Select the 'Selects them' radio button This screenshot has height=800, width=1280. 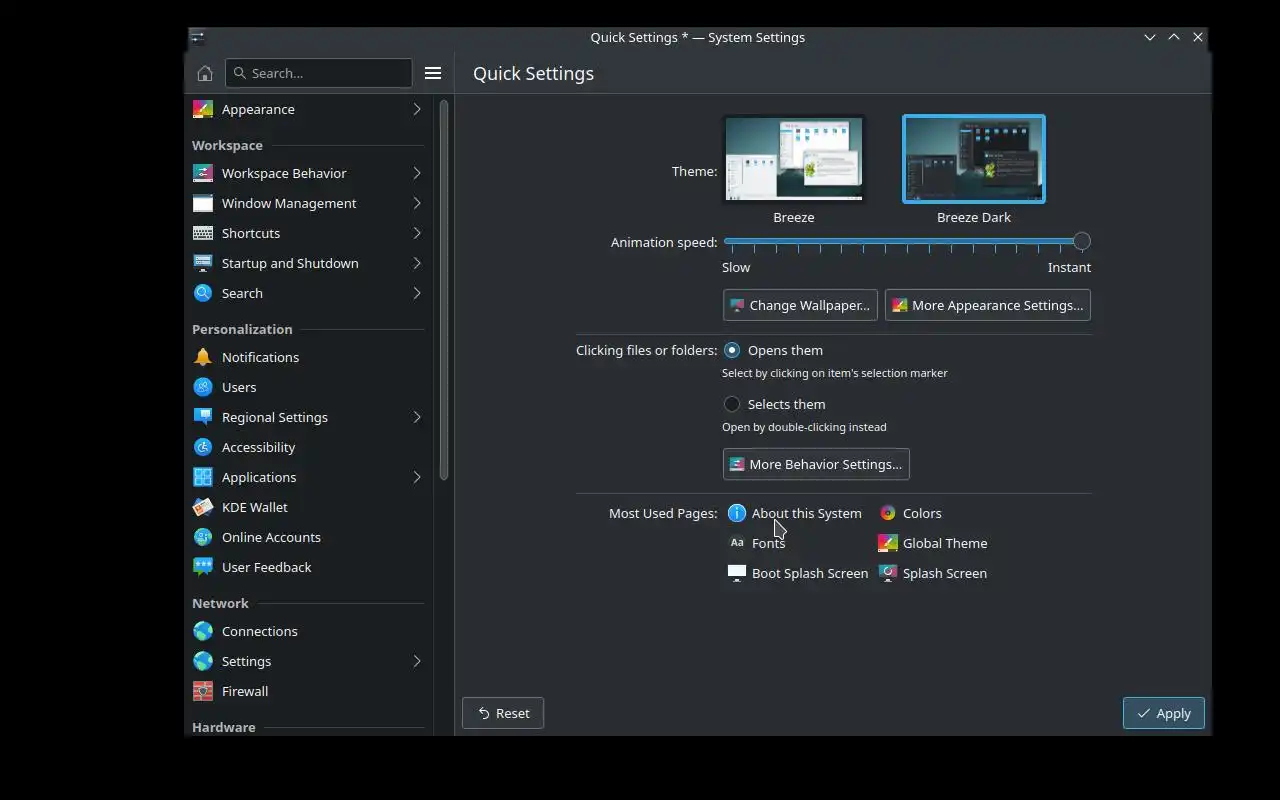(x=732, y=404)
